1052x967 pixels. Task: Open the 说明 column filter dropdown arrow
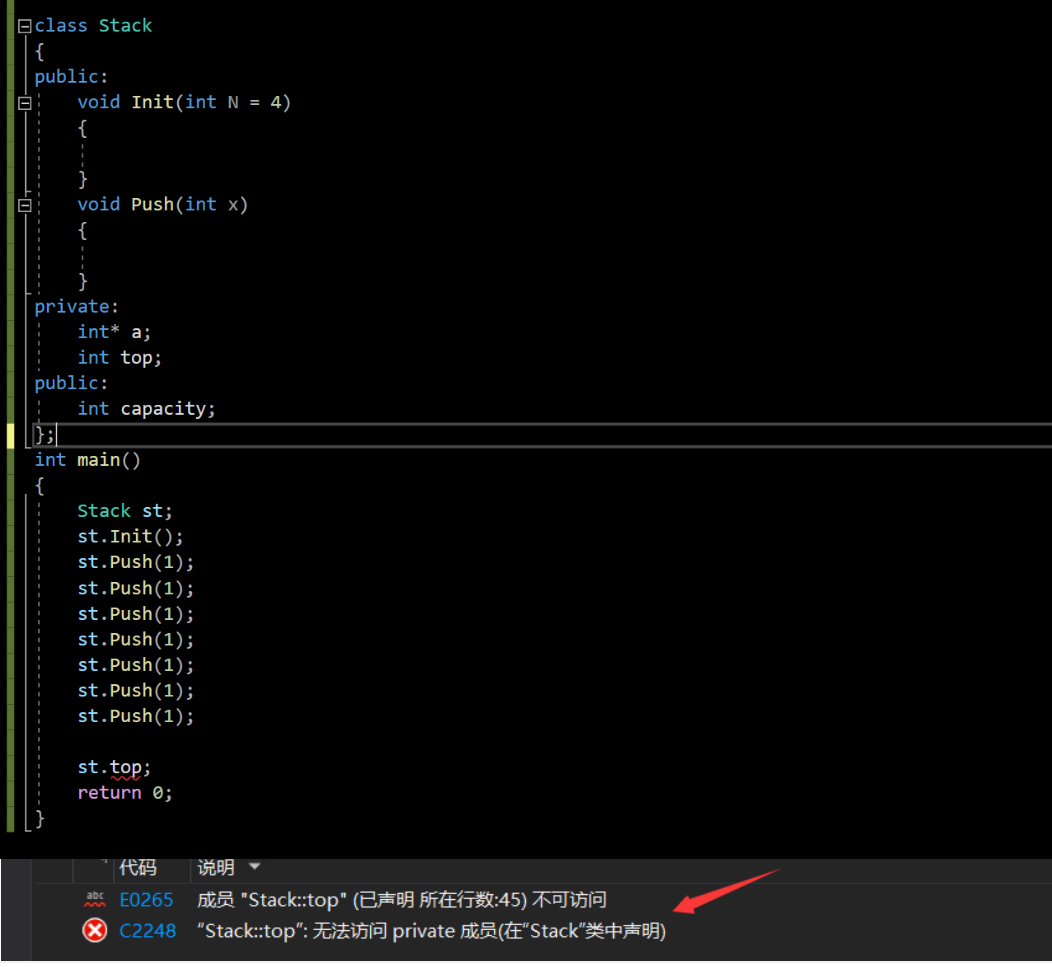pyautogui.click(x=254, y=866)
